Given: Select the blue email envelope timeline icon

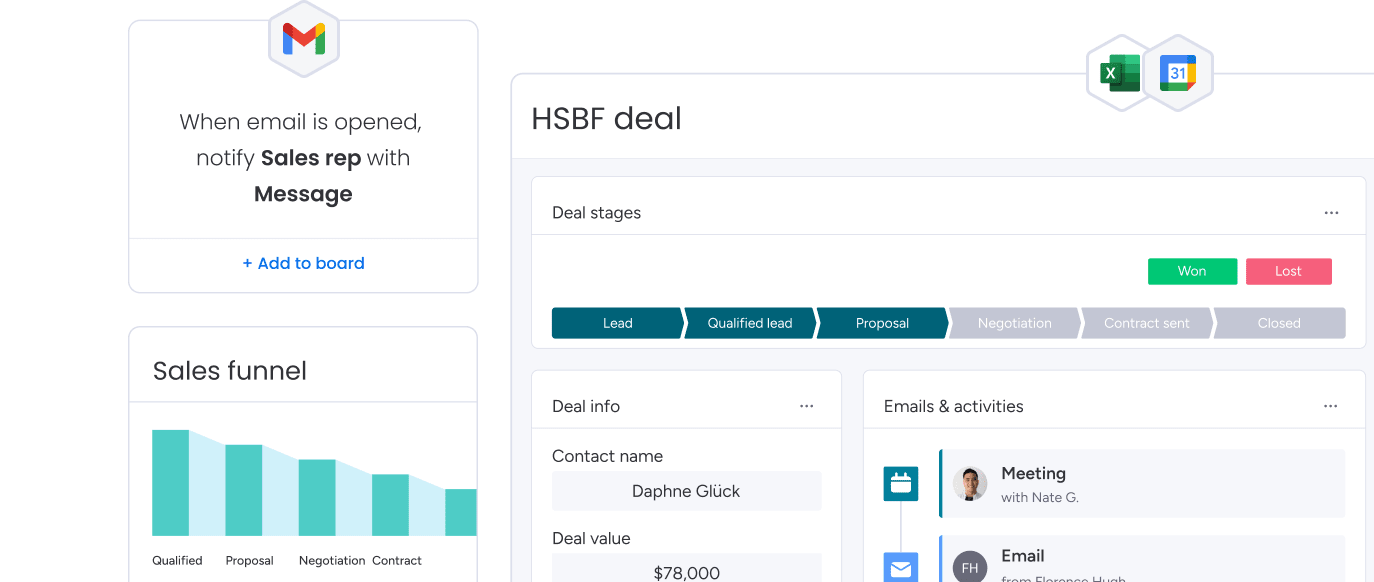Looking at the screenshot, I should [901, 567].
